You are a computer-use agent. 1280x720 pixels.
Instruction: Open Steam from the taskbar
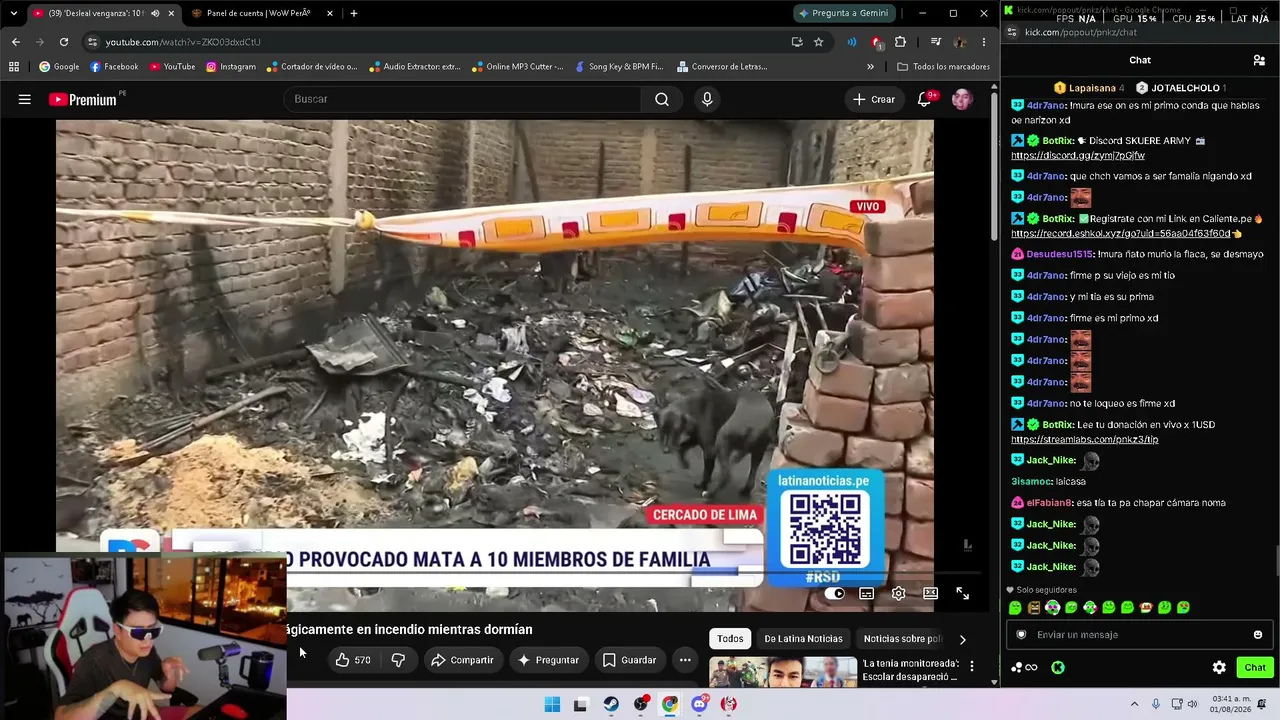pos(611,704)
